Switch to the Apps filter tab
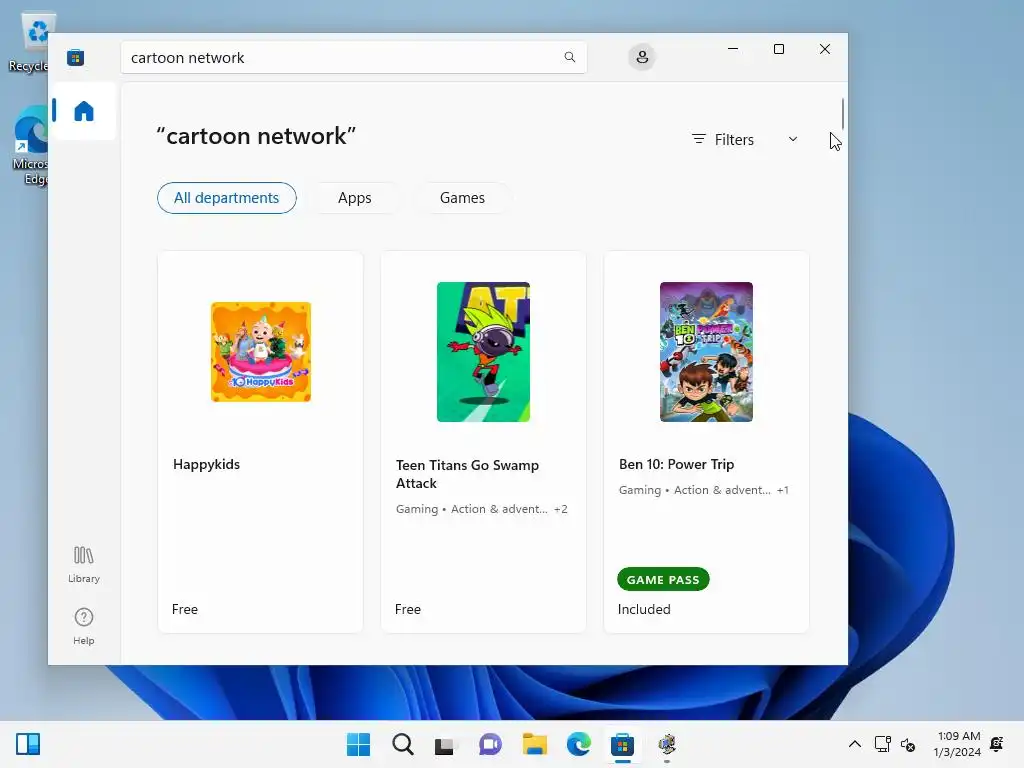The width and height of the screenshot is (1024, 768). pyautogui.click(x=355, y=198)
